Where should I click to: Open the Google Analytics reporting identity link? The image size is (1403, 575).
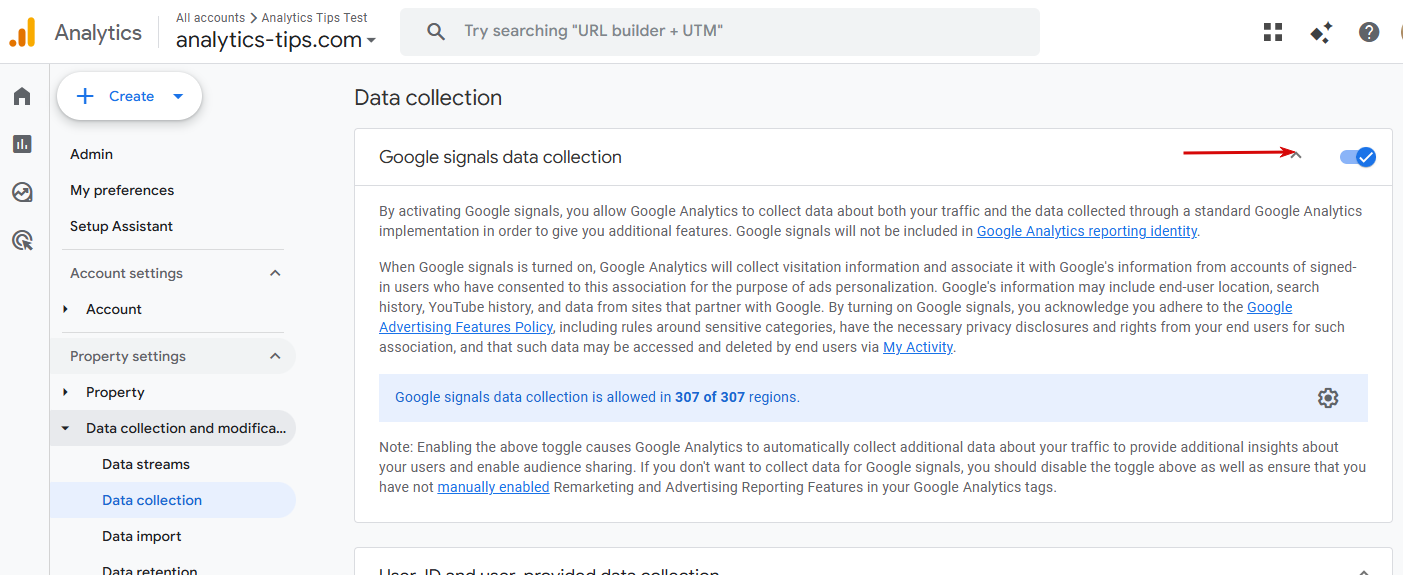1087,231
